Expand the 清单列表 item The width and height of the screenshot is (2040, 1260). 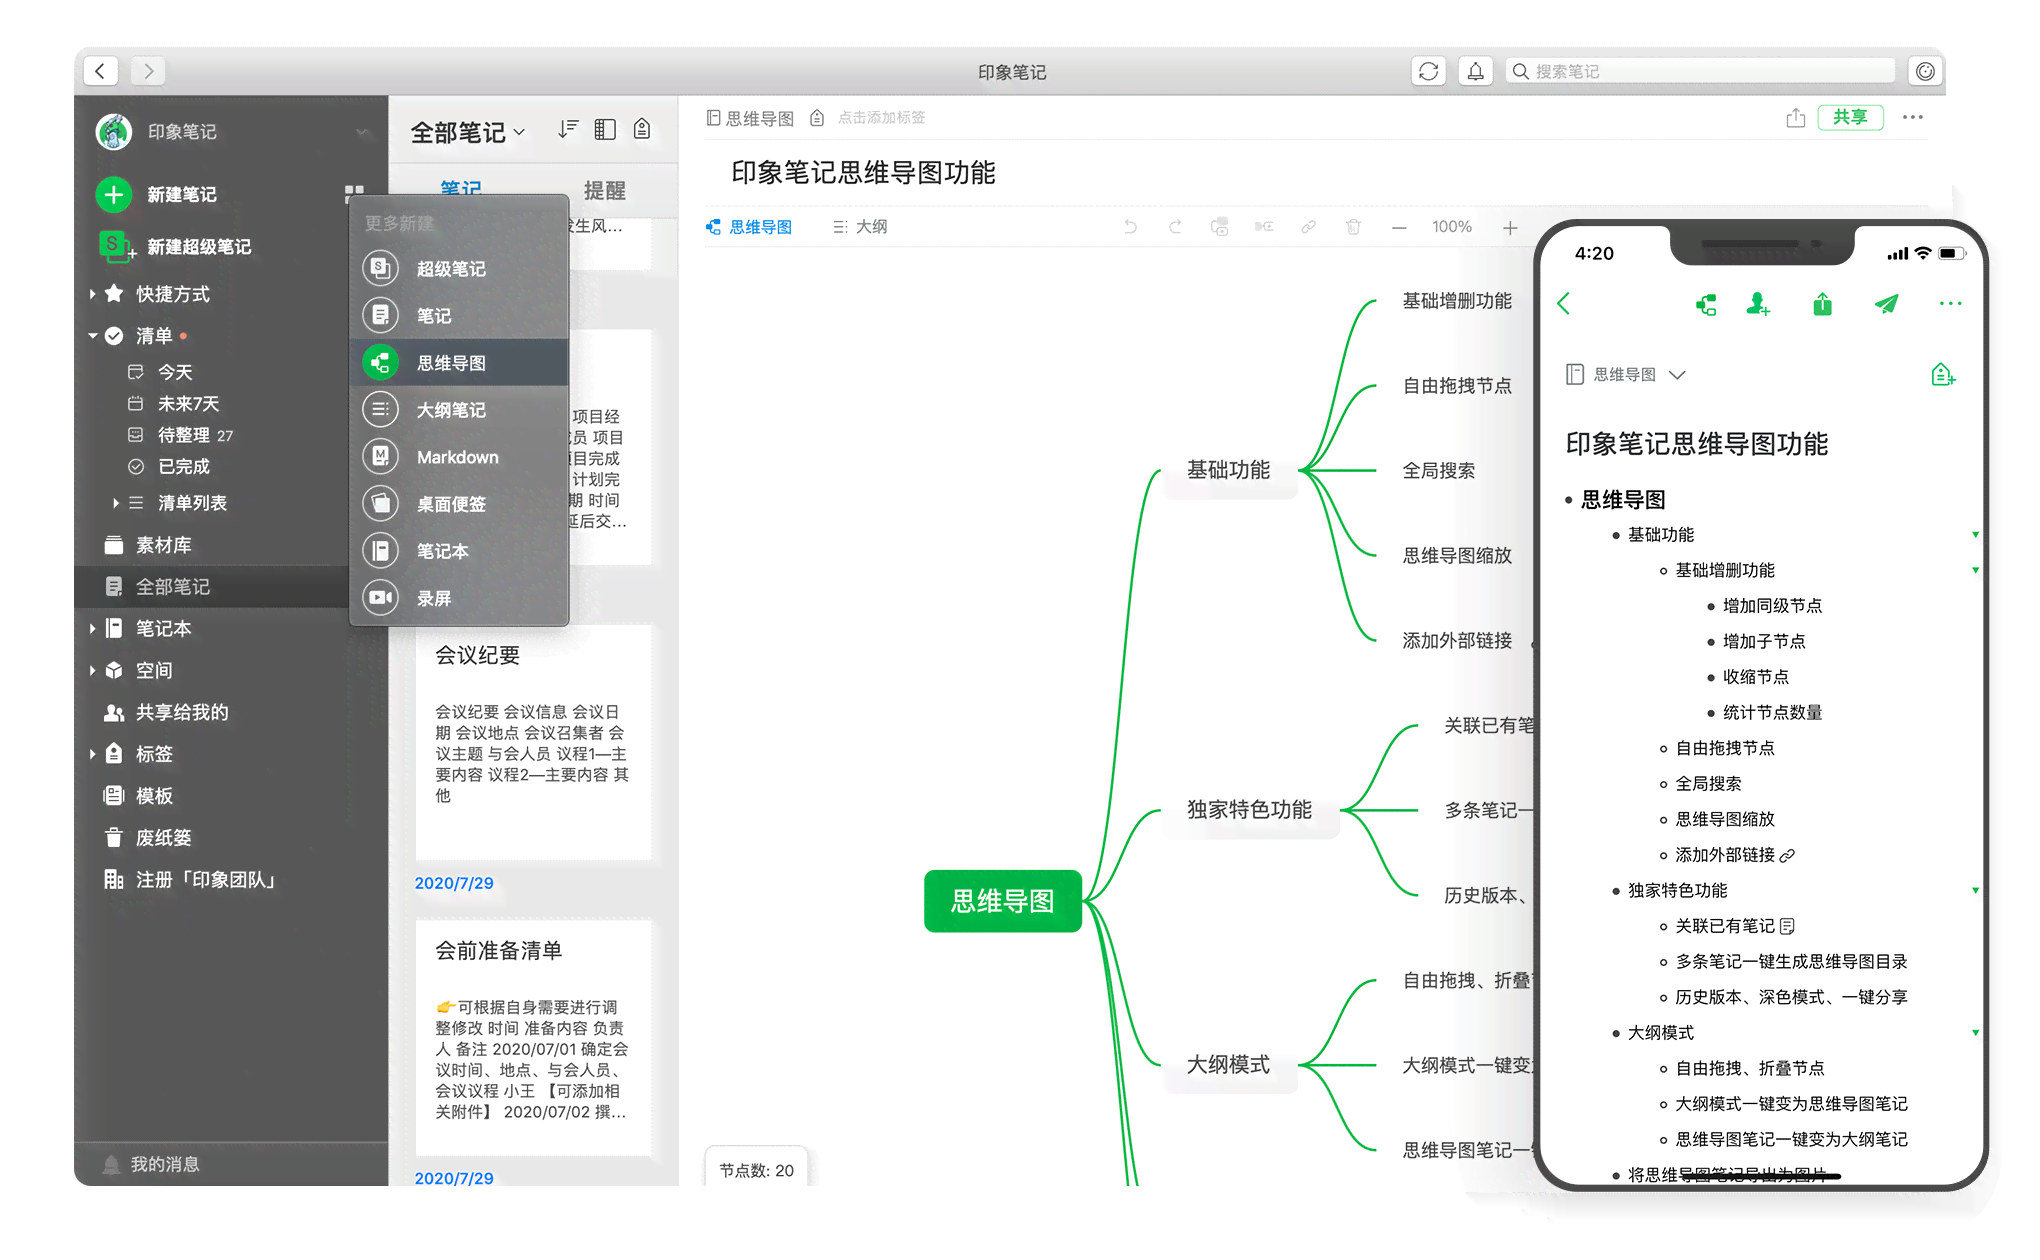click(x=116, y=503)
